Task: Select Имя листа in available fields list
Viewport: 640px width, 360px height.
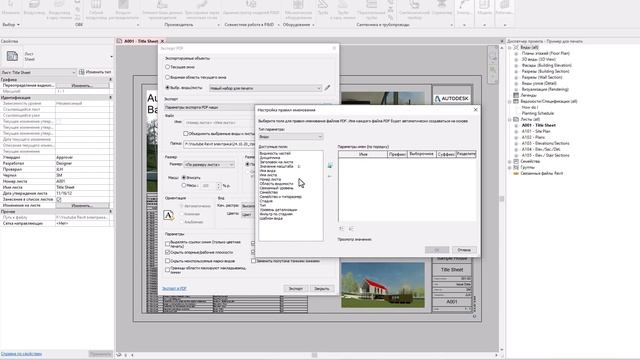Action: pyautogui.click(x=268, y=175)
